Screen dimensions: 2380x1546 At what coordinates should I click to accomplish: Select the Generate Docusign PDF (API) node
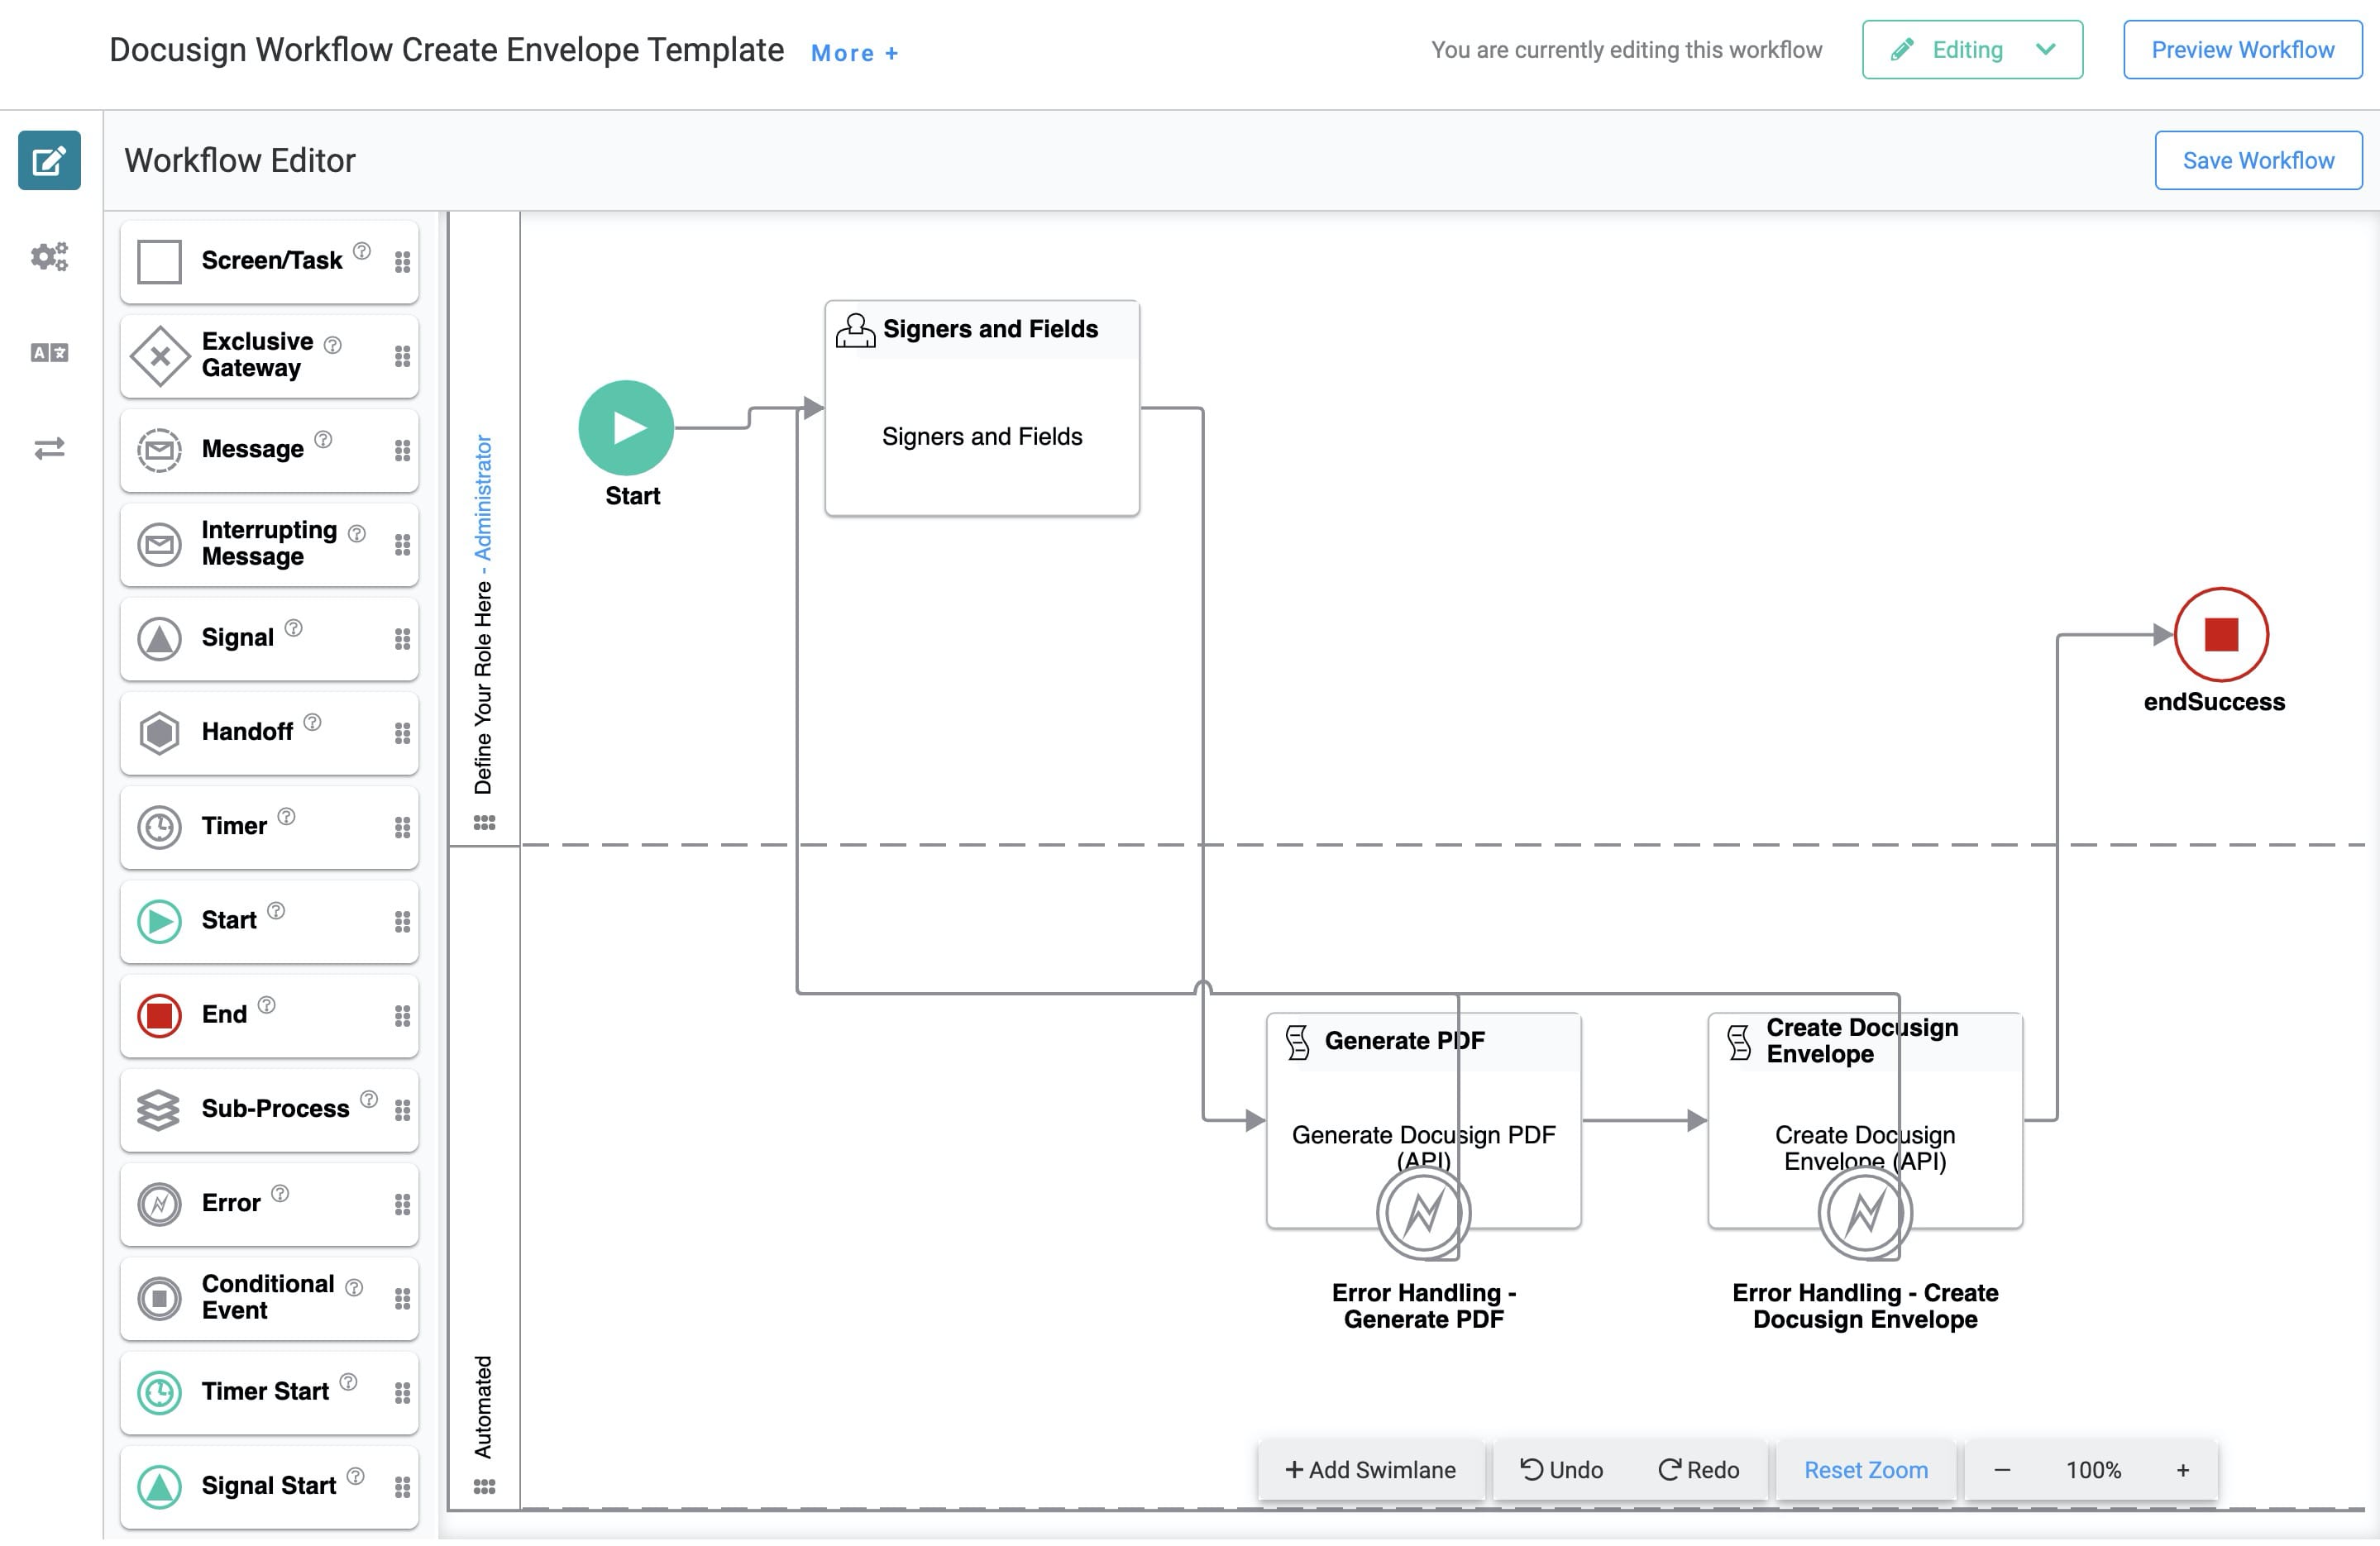(x=1423, y=1120)
